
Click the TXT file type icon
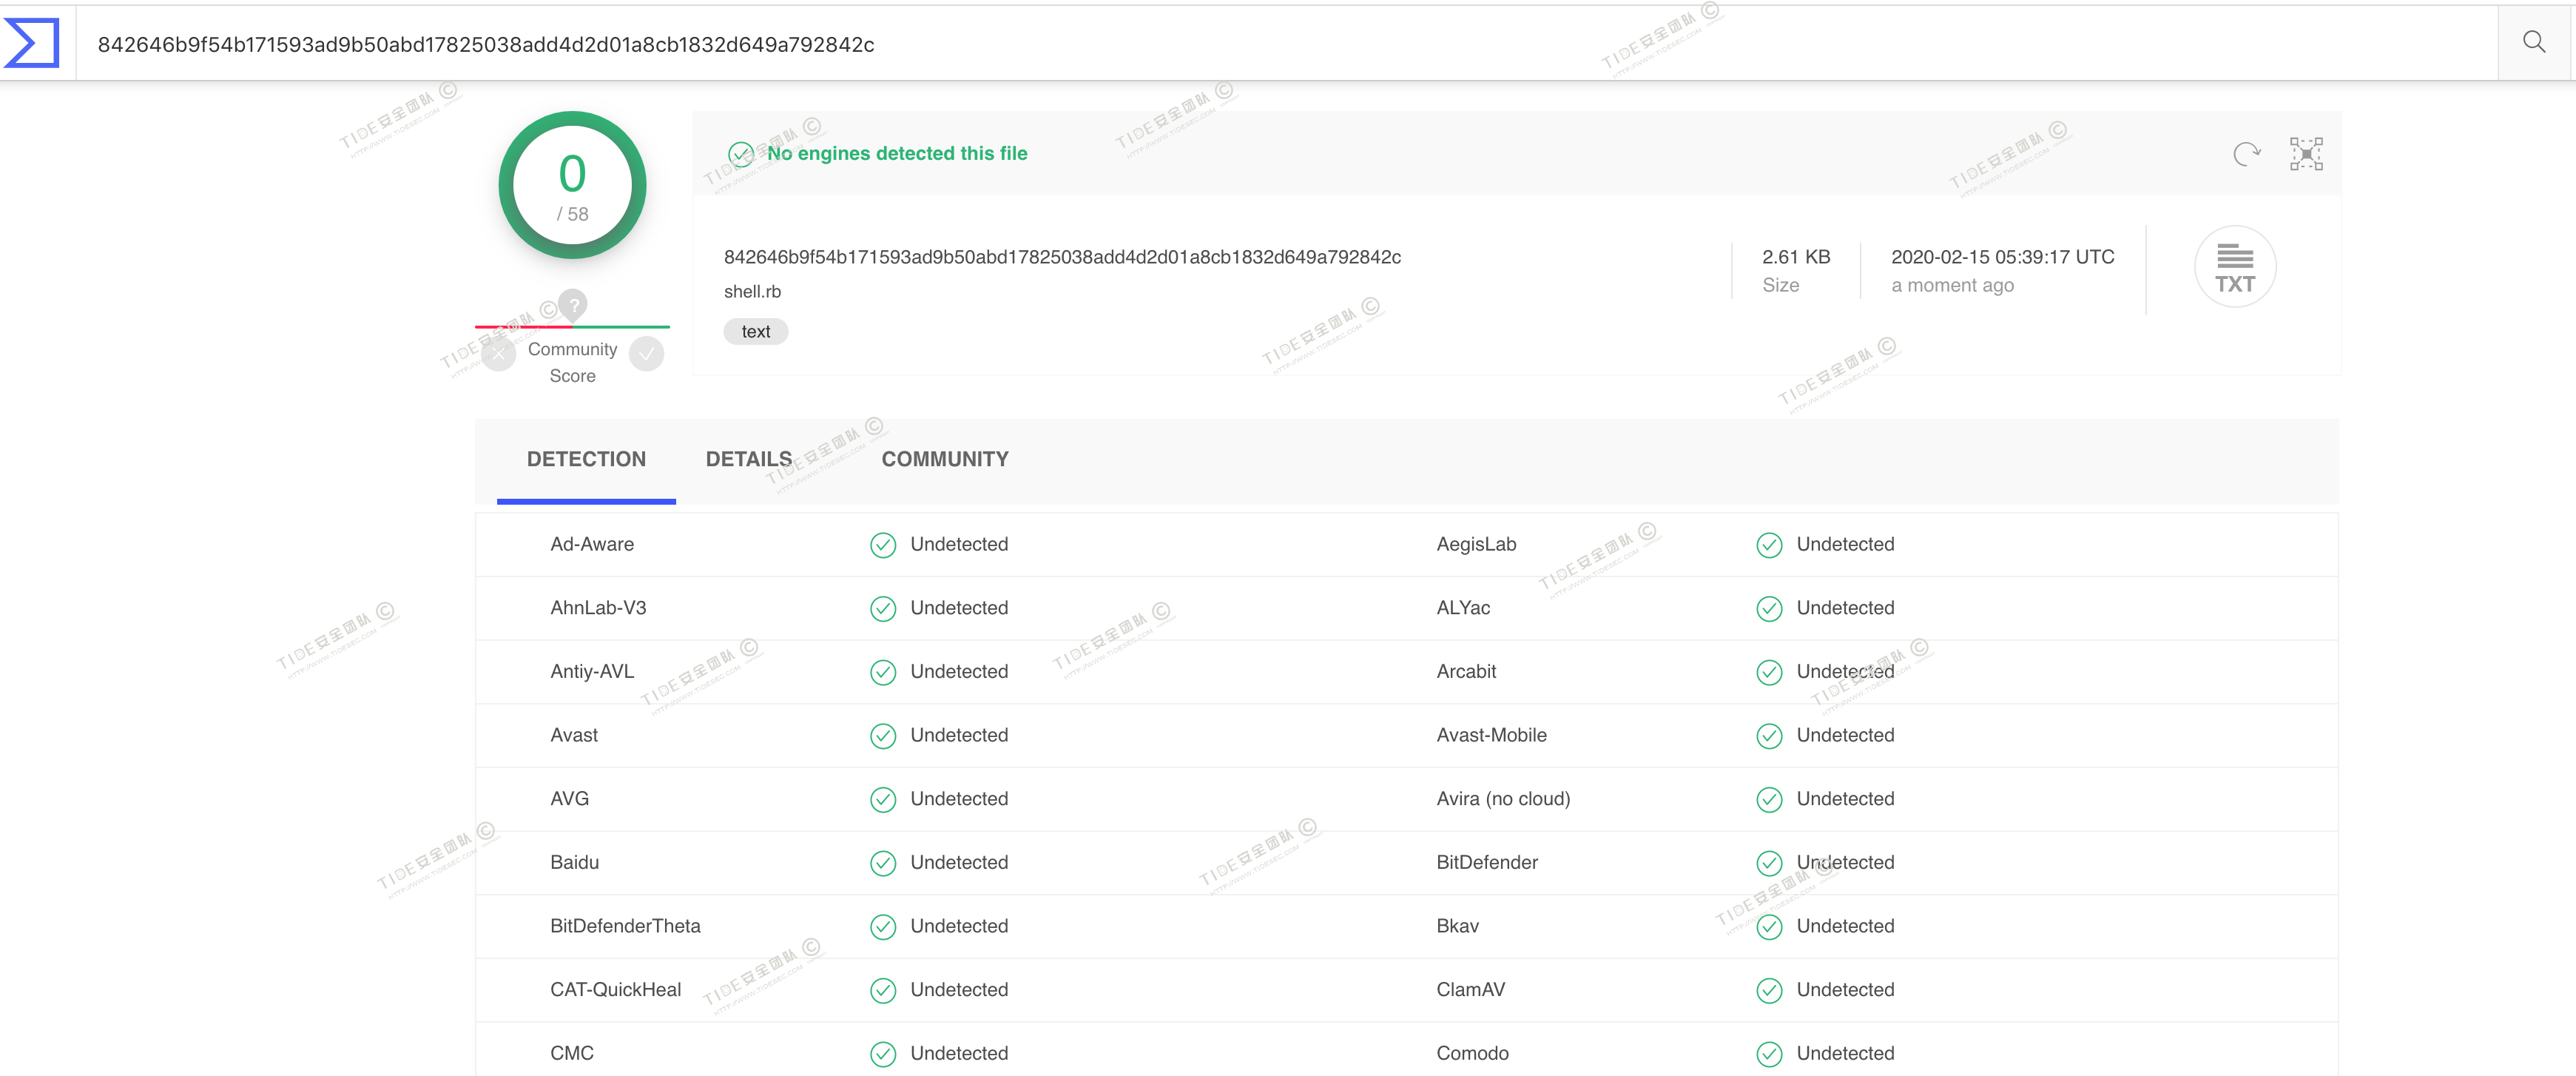2234,267
